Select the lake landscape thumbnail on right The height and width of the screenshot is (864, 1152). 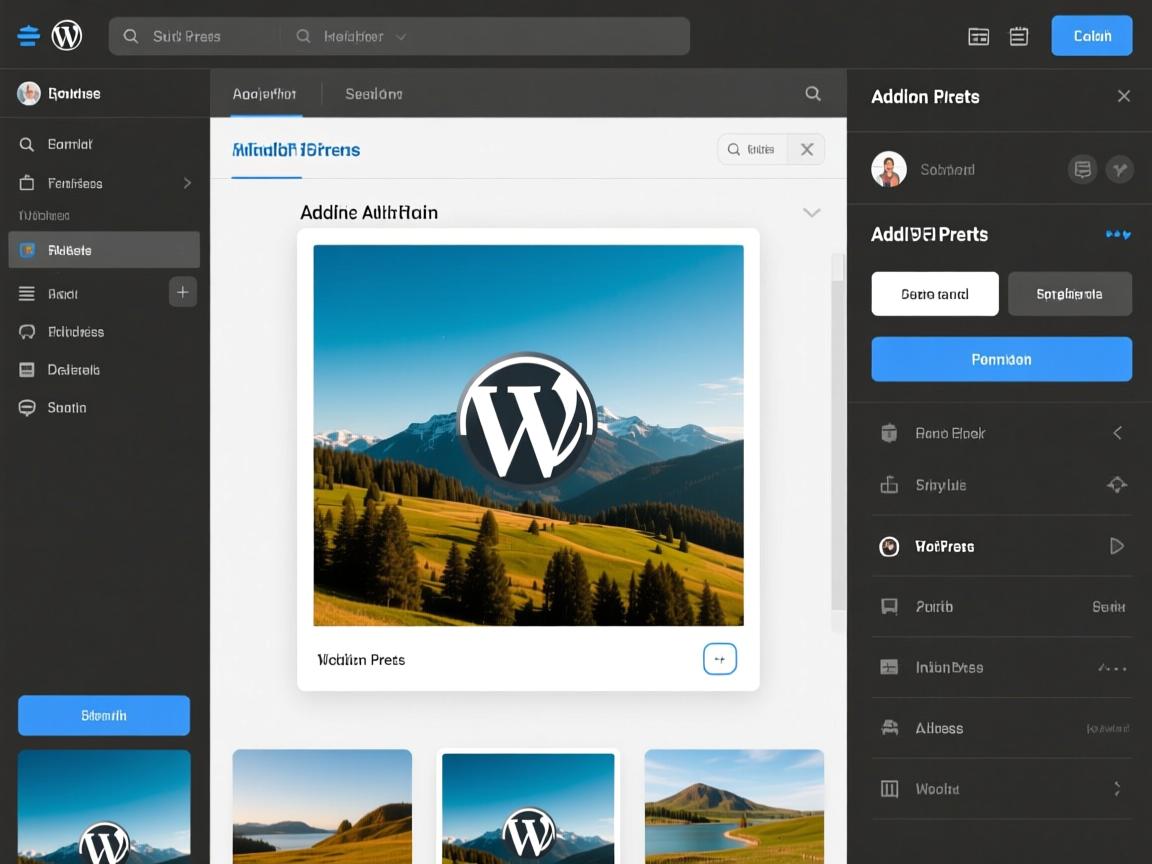tap(734, 805)
